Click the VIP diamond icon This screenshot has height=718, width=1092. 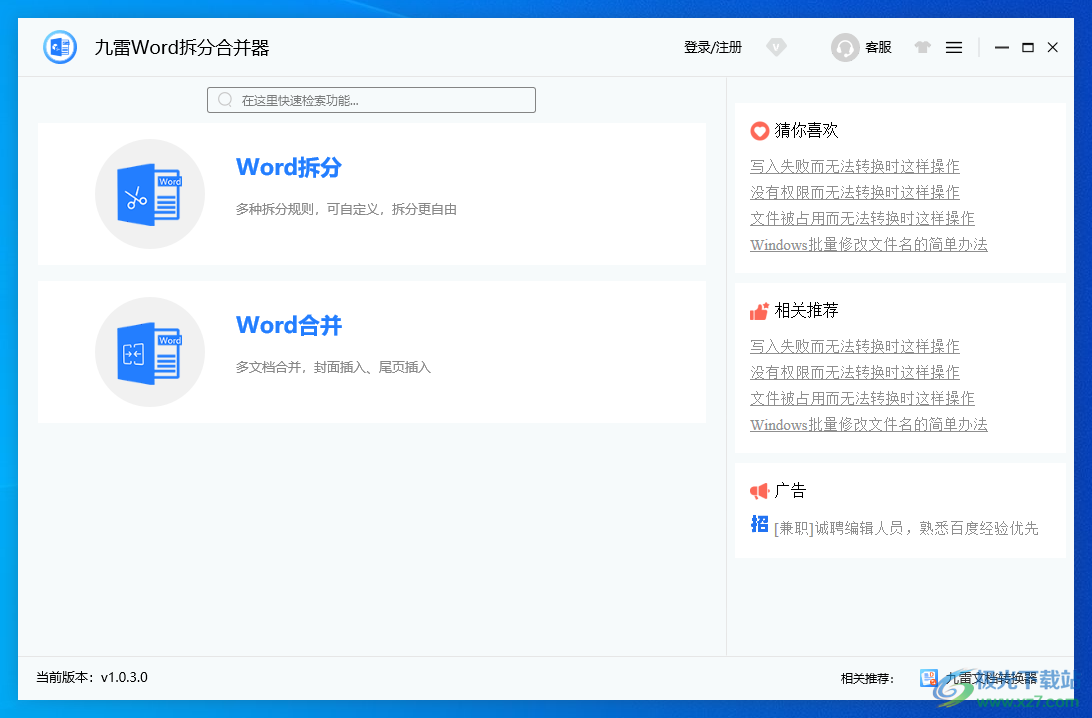[x=776, y=46]
